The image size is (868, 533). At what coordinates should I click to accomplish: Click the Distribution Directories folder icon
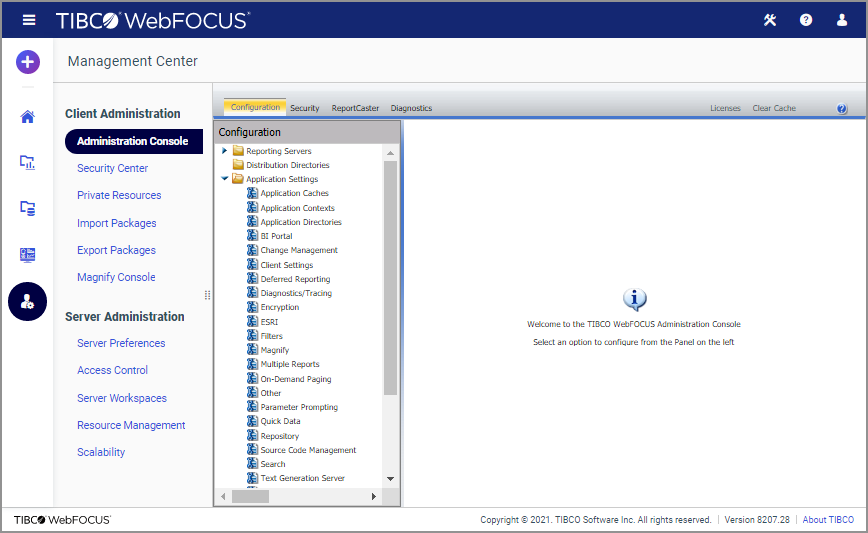click(x=239, y=164)
